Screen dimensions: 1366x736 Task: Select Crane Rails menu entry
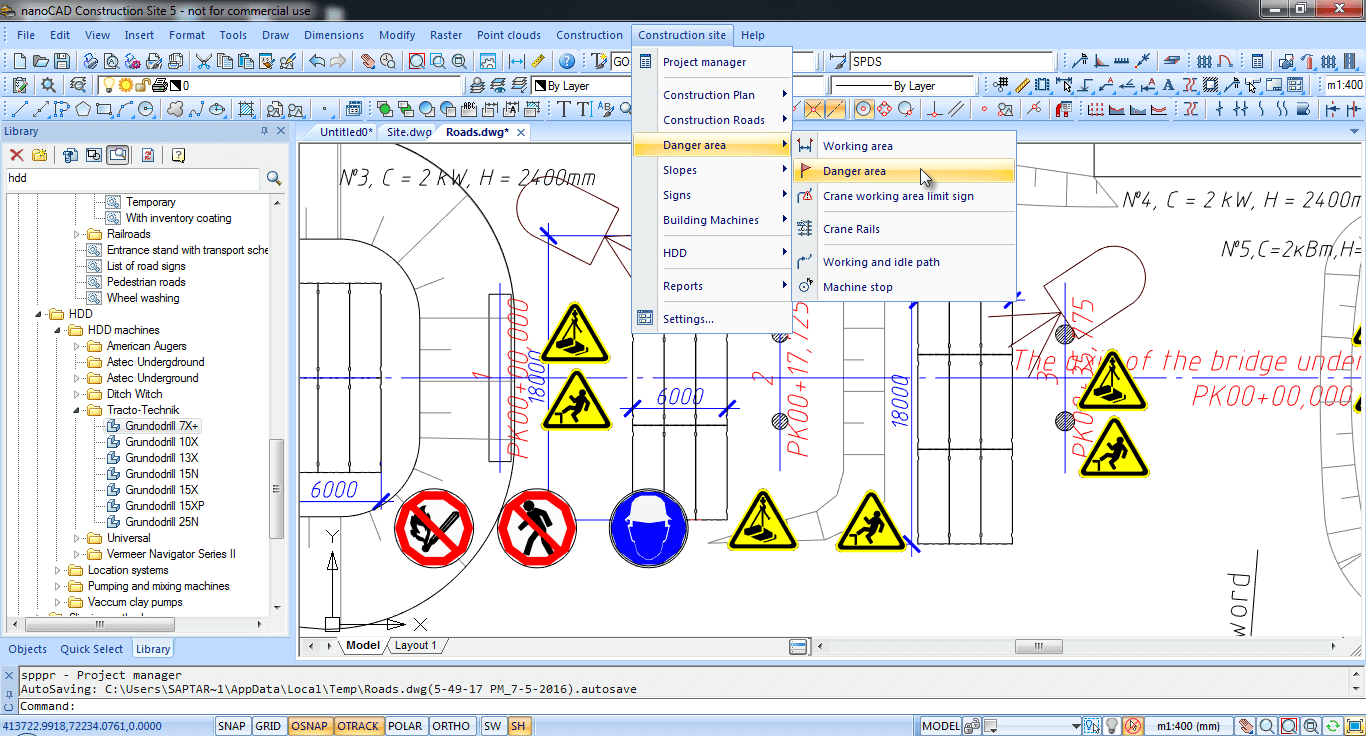coord(904,229)
